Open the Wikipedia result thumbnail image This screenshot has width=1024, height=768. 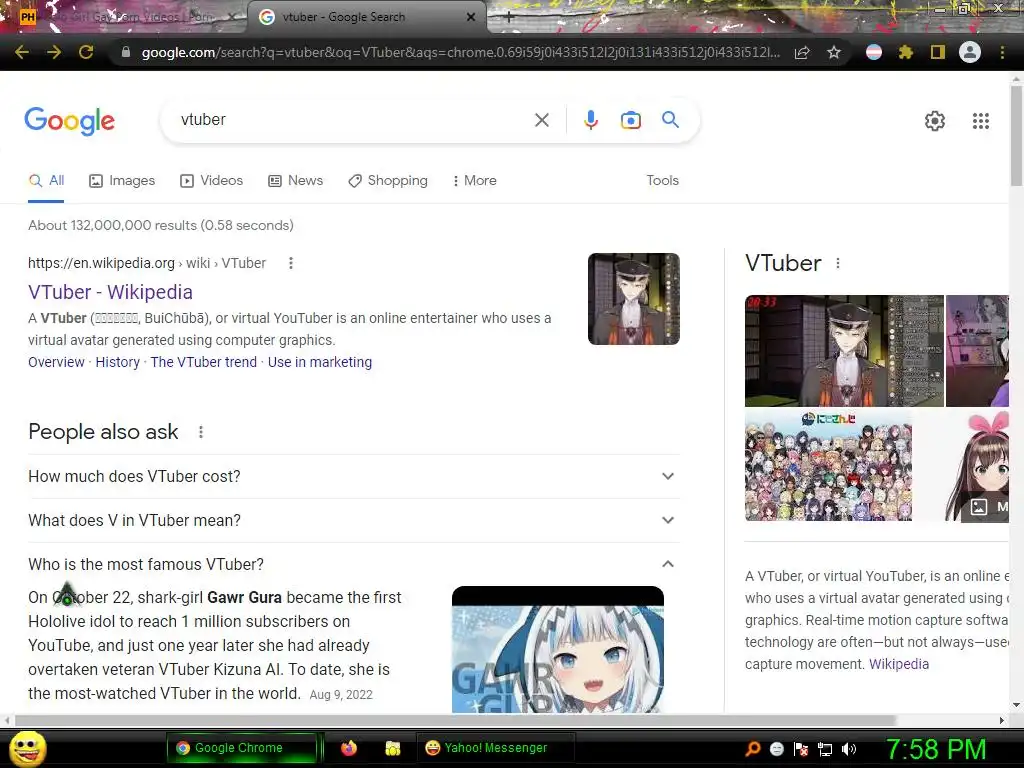coord(633,299)
